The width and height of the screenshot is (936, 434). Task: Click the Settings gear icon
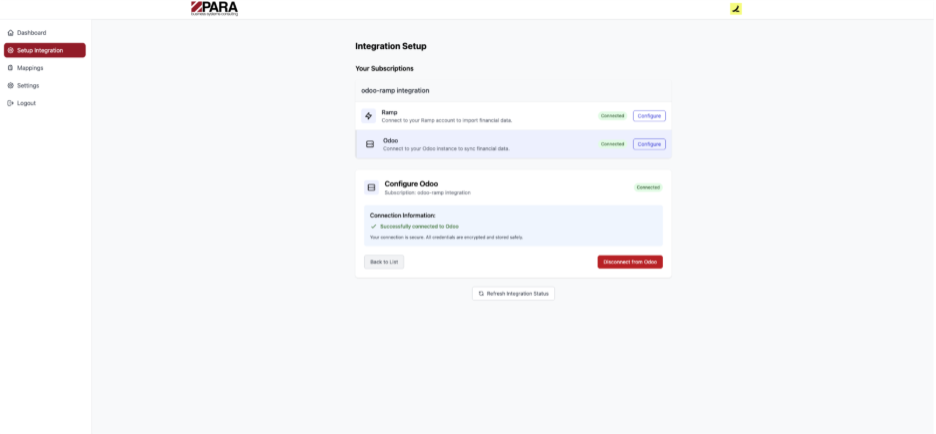coord(11,85)
